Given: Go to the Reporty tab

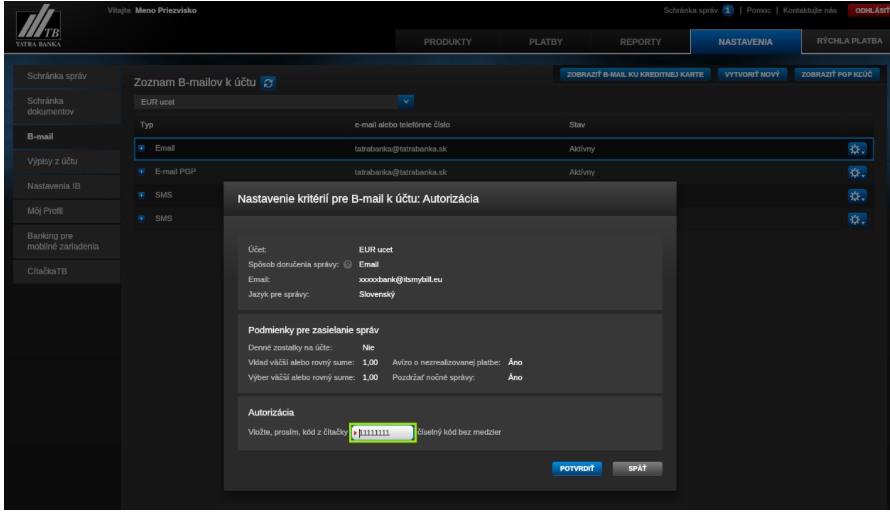Looking at the screenshot, I should (x=640, y=42).
